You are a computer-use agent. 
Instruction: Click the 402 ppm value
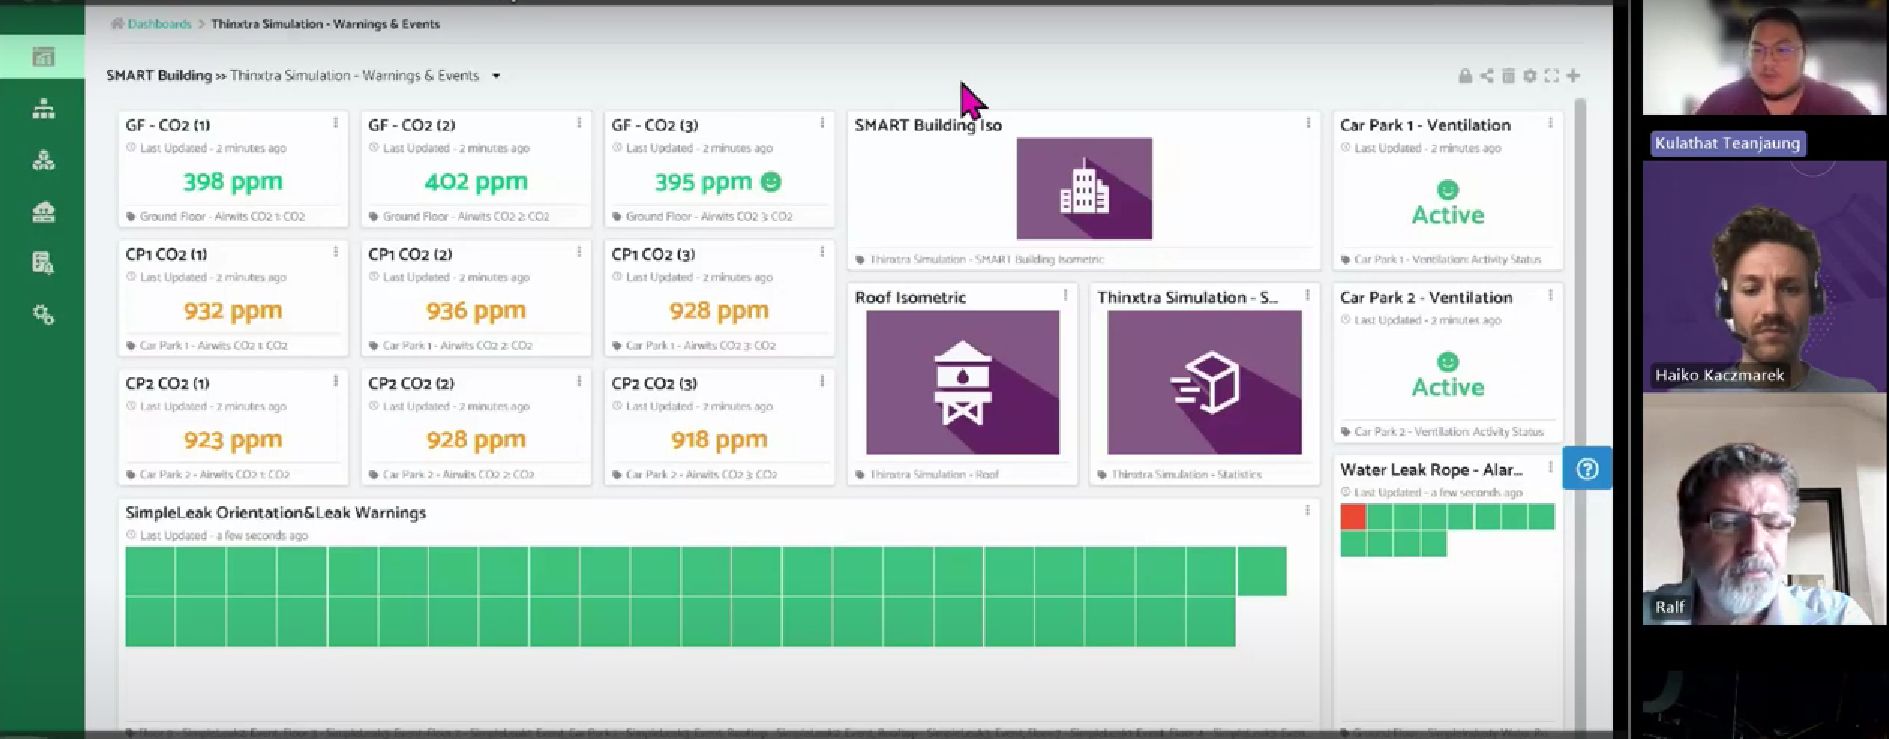click(476, 182)
